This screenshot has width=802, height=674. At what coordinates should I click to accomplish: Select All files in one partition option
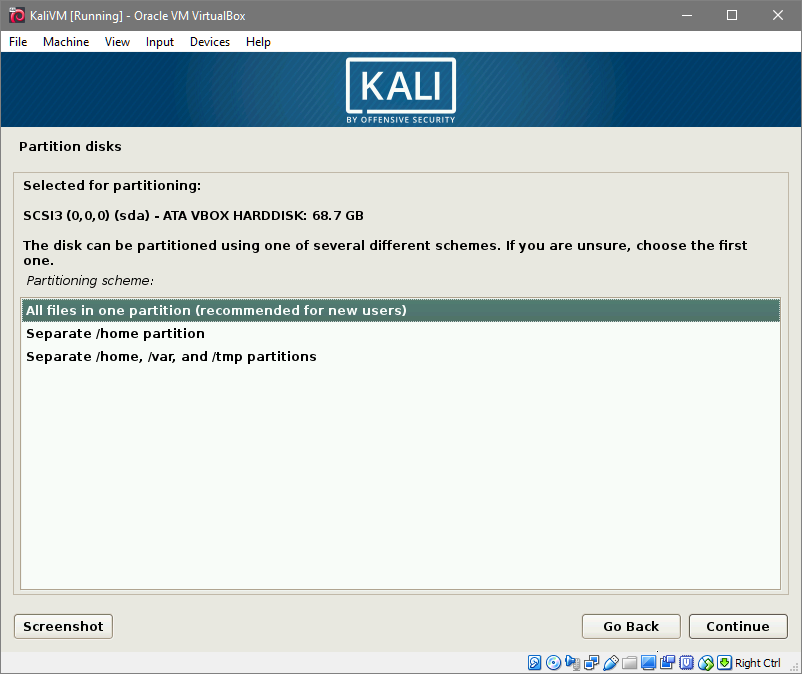[x=401, y=310]
